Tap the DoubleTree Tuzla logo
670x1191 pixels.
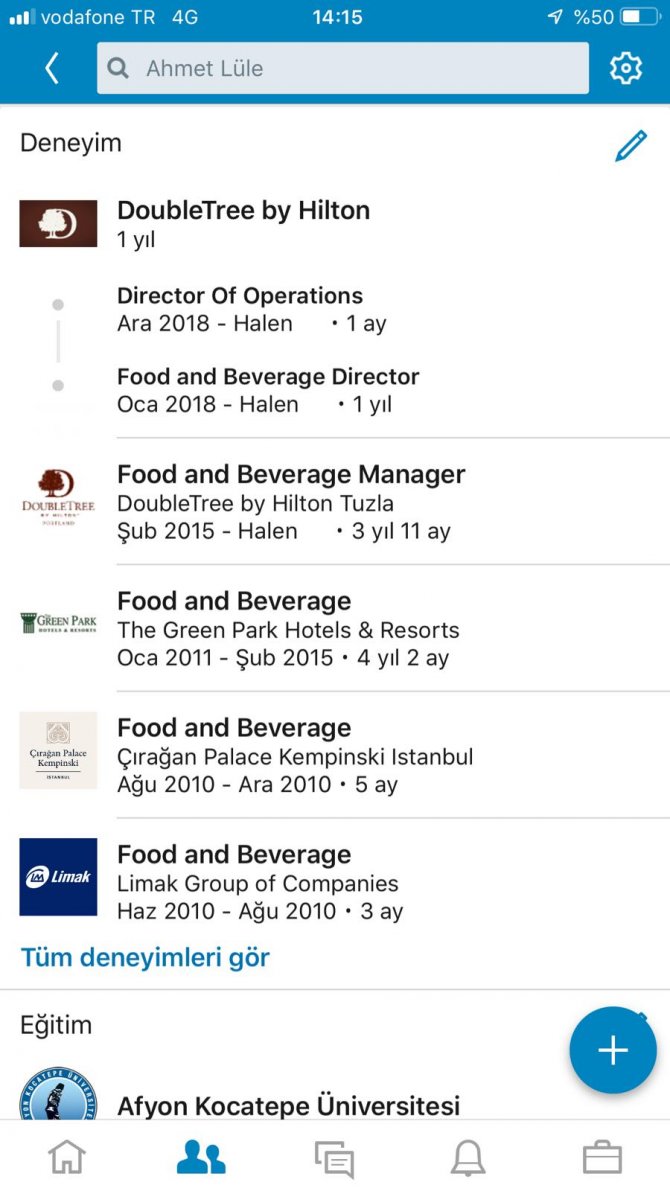58,500
